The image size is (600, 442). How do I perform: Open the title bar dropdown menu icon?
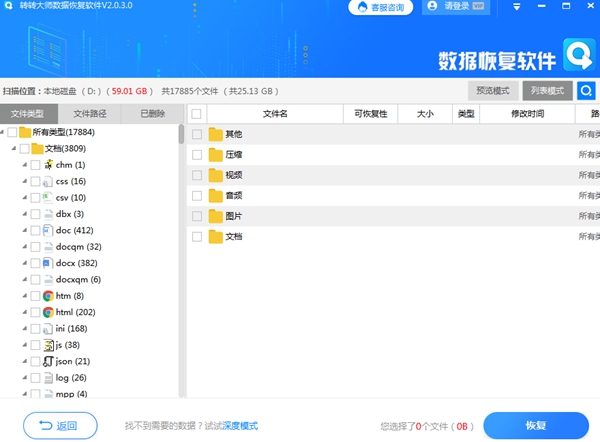point(517,7)
